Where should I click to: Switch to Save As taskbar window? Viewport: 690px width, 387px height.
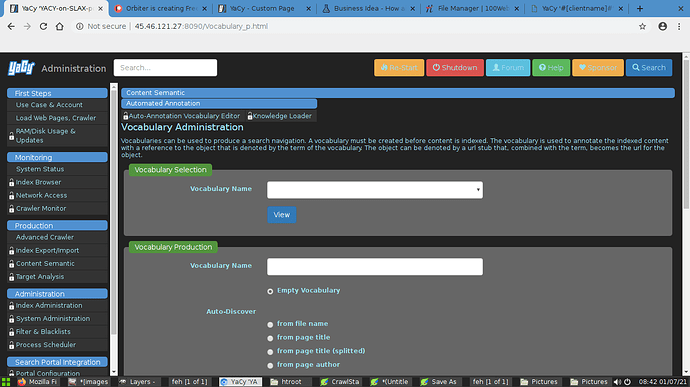(439, 382)
